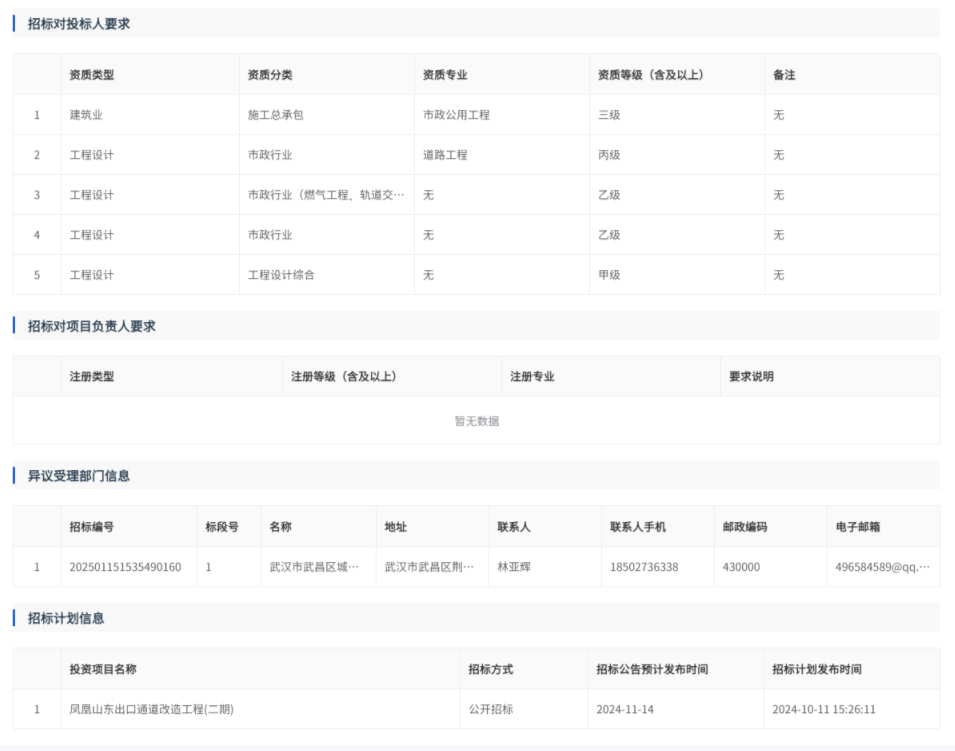Expand truncated address 武汉市武昌区荆…
This screenshot has width=955, height=751.
(x=430, y=567)
